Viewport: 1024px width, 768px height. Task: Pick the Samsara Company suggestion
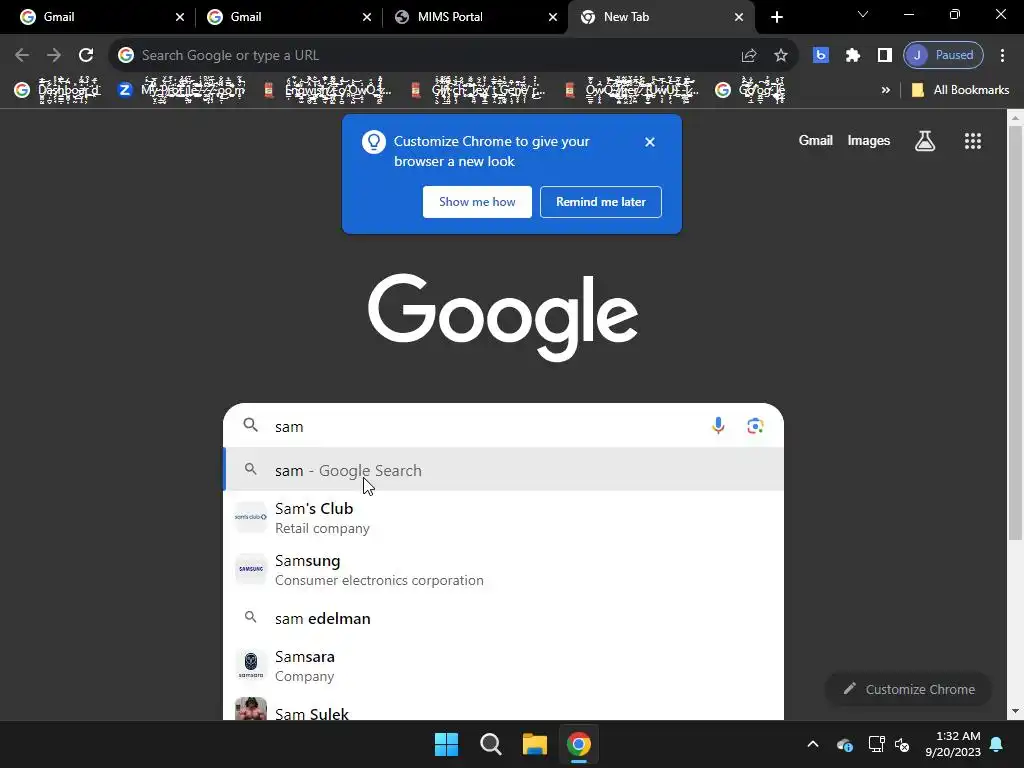pos(503,665)
